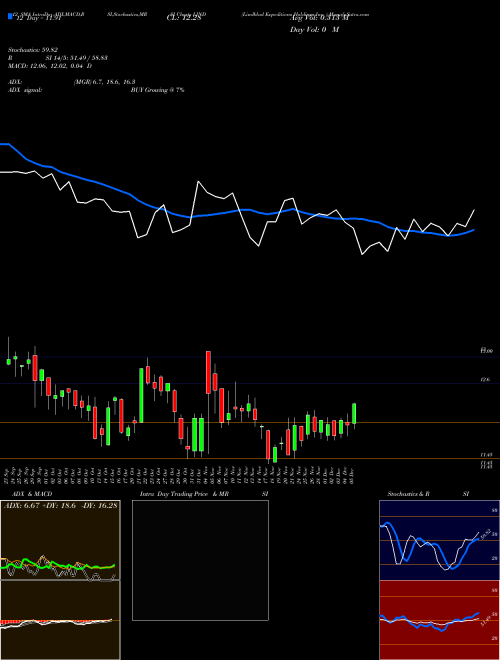500x660 pixels.
Task: Click the empty intraday trading price panel
Action: click(x=200, y=560)
